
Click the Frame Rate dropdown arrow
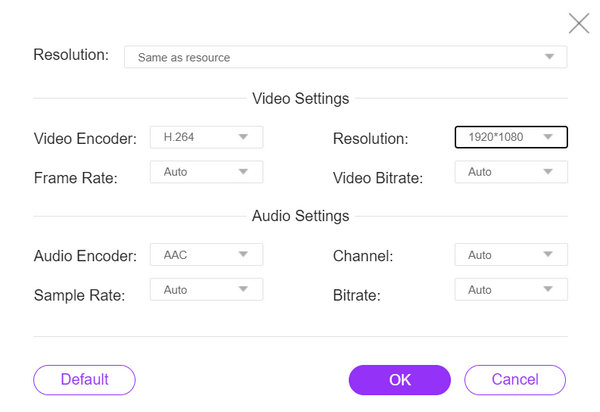(243, 172)
